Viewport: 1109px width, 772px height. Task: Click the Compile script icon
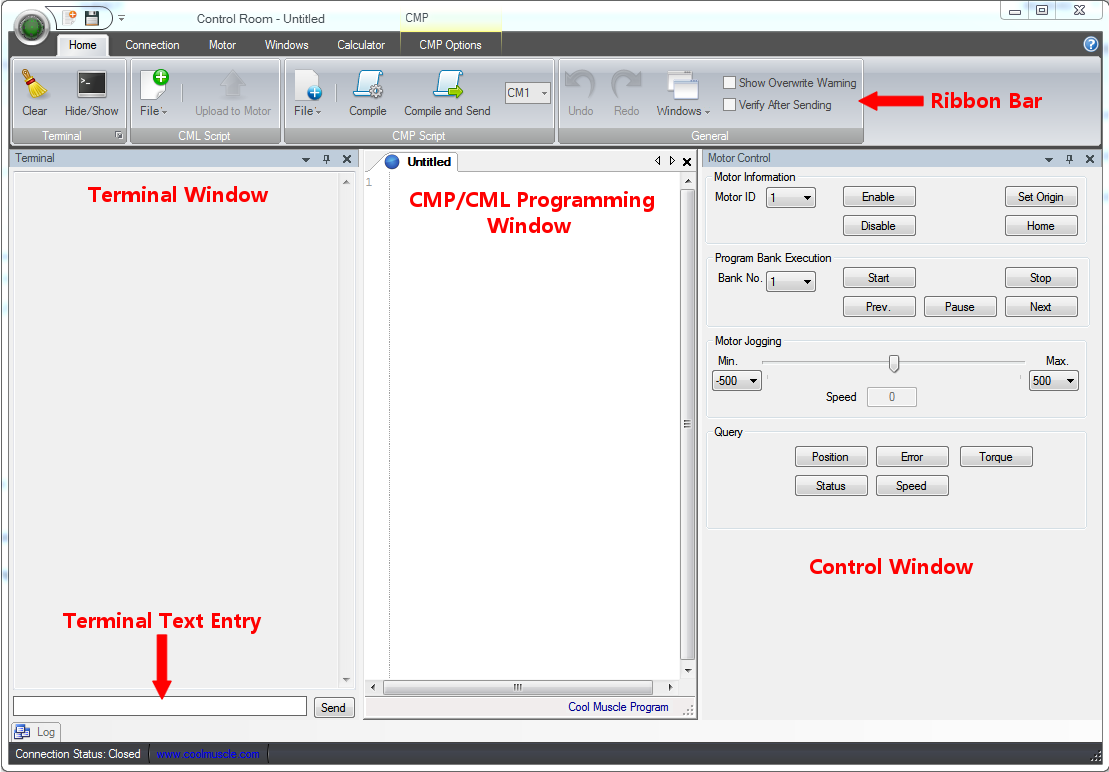(x=368, y=85)
